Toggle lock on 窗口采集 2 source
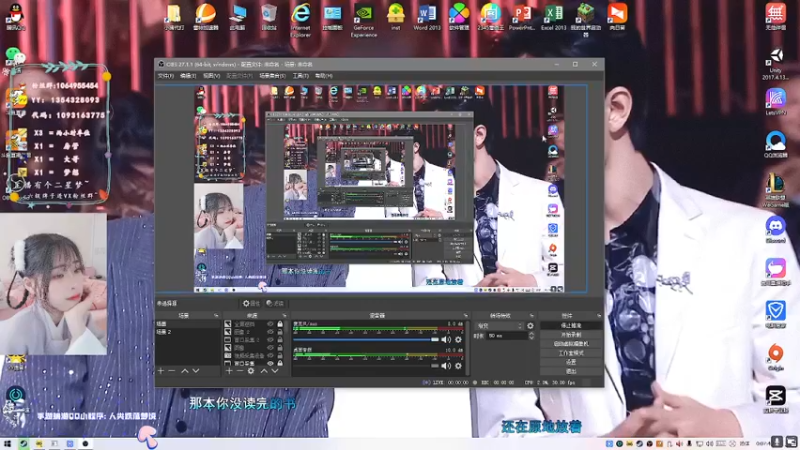Image resolution: width=800 pixels, height=450 pixels. click(x=280, y=340)
